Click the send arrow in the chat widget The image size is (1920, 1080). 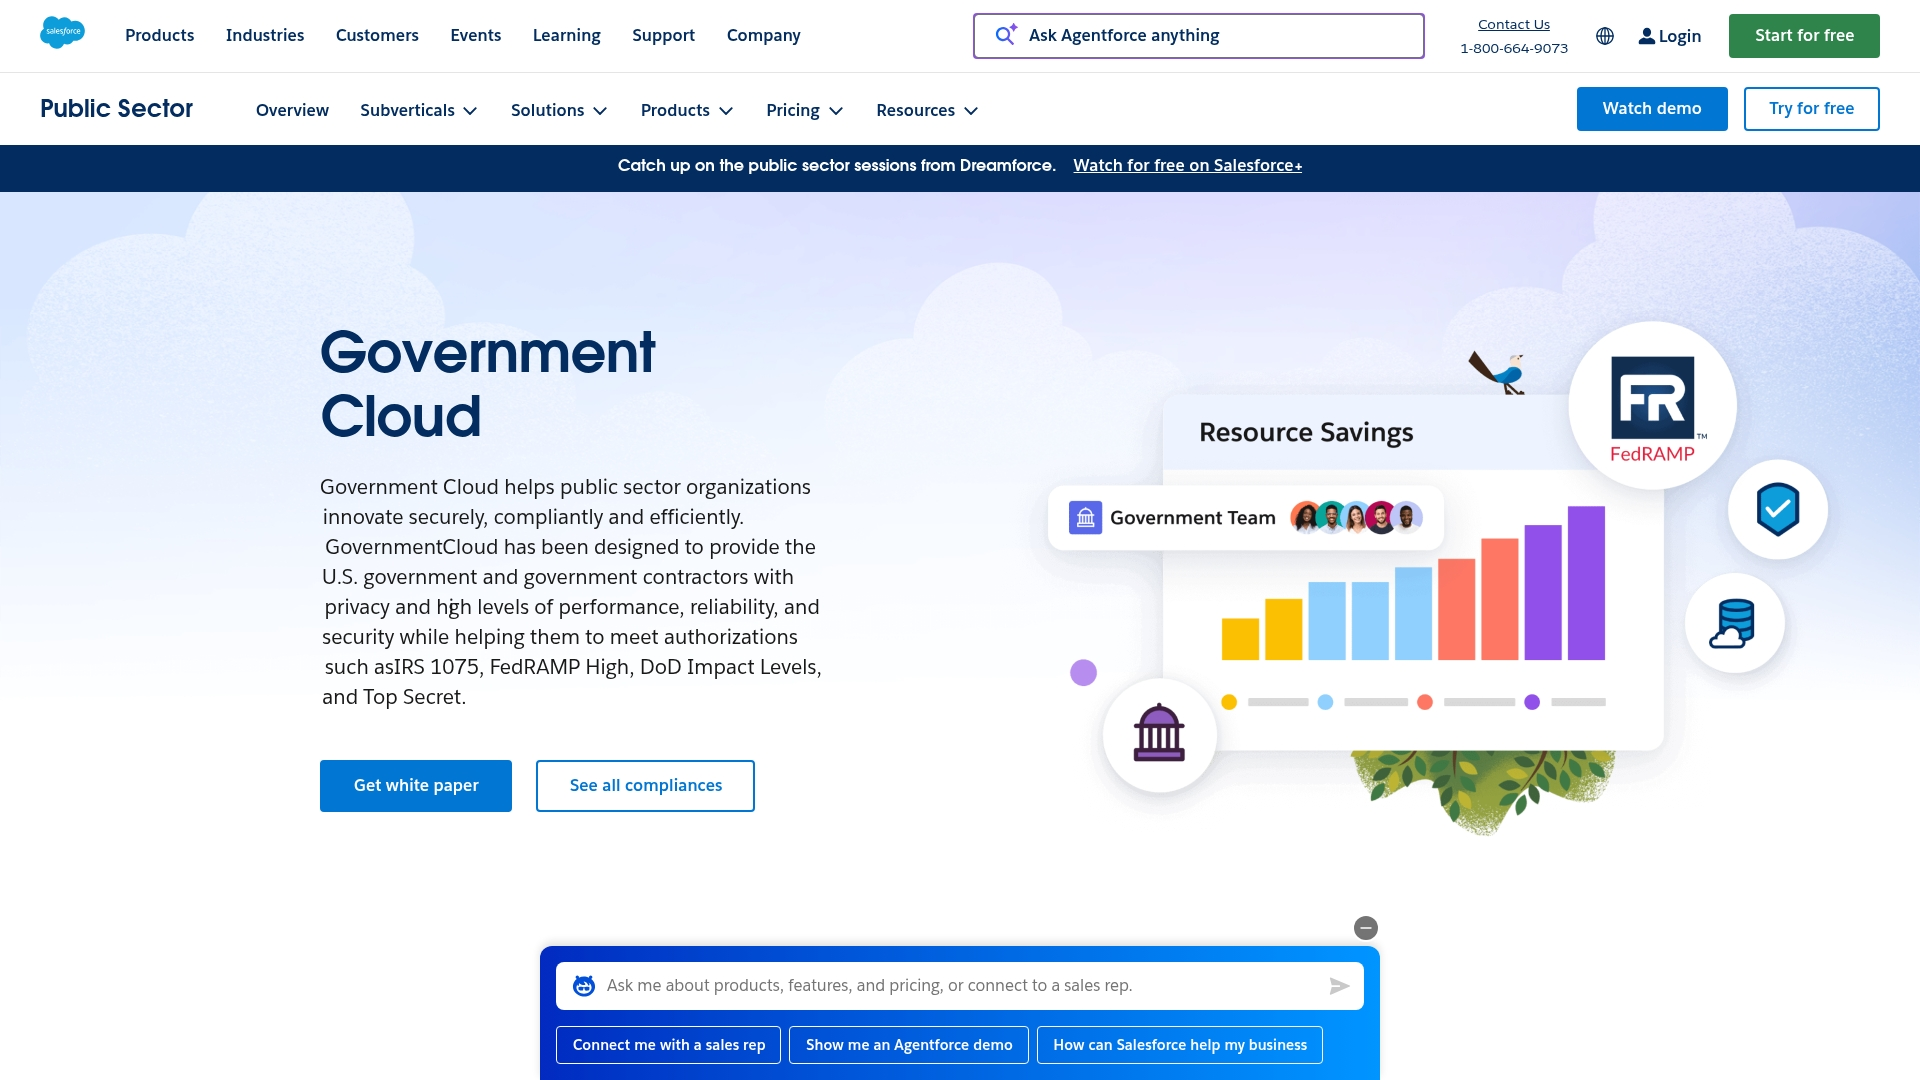[1340, 985]
